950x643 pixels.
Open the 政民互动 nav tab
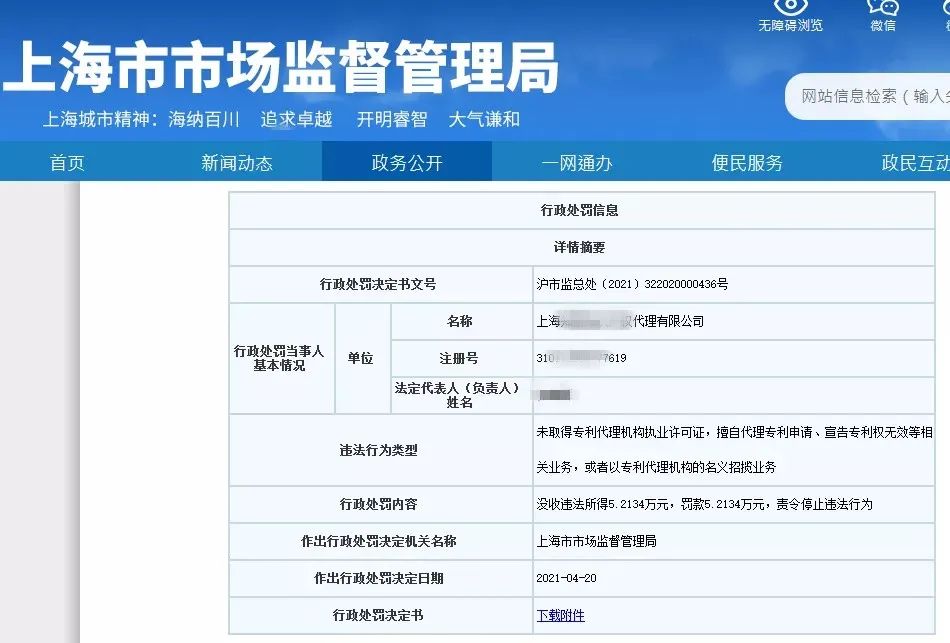coord(915,162)
